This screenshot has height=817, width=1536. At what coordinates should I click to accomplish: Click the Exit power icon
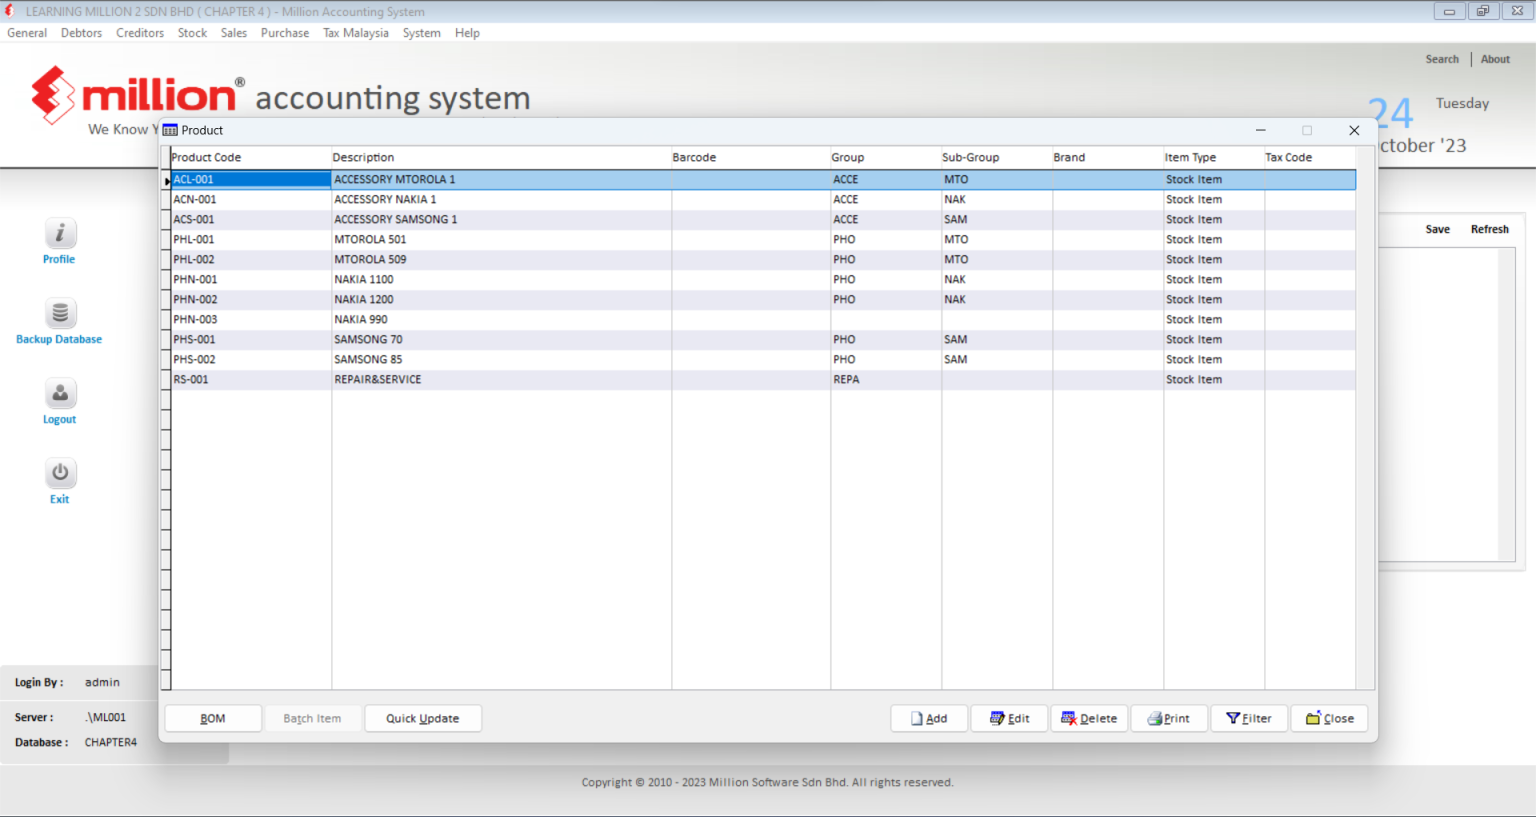point(60,473)
